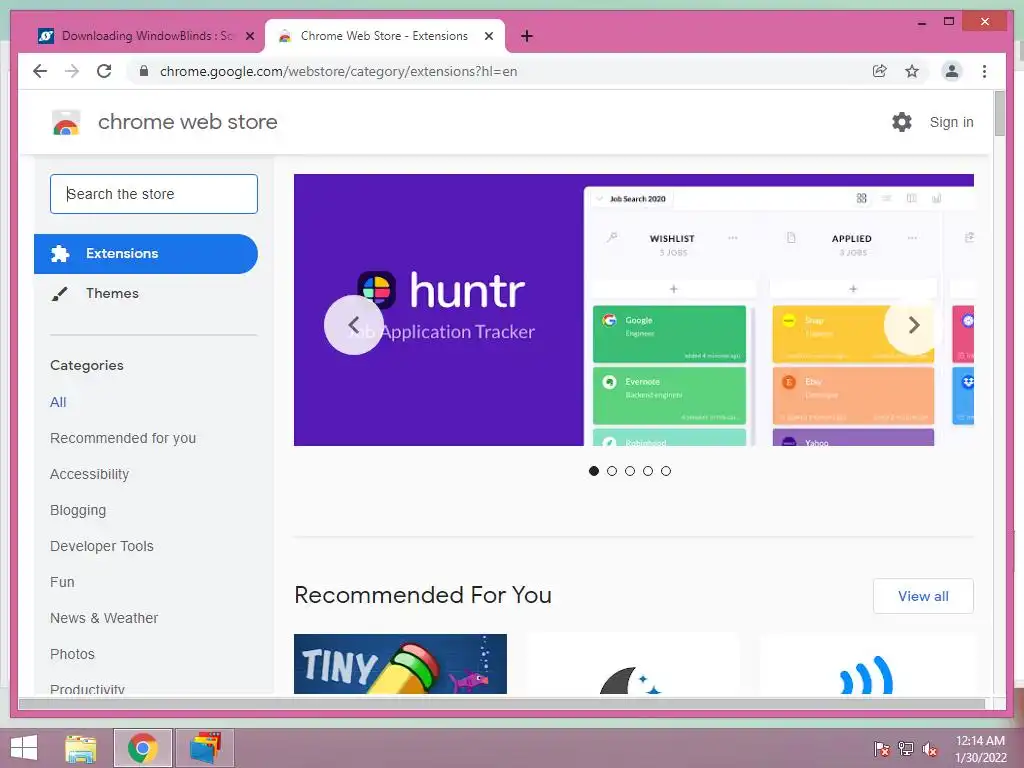
Task: Choose the Developer Tools category
Action: (x=102, y=546)
